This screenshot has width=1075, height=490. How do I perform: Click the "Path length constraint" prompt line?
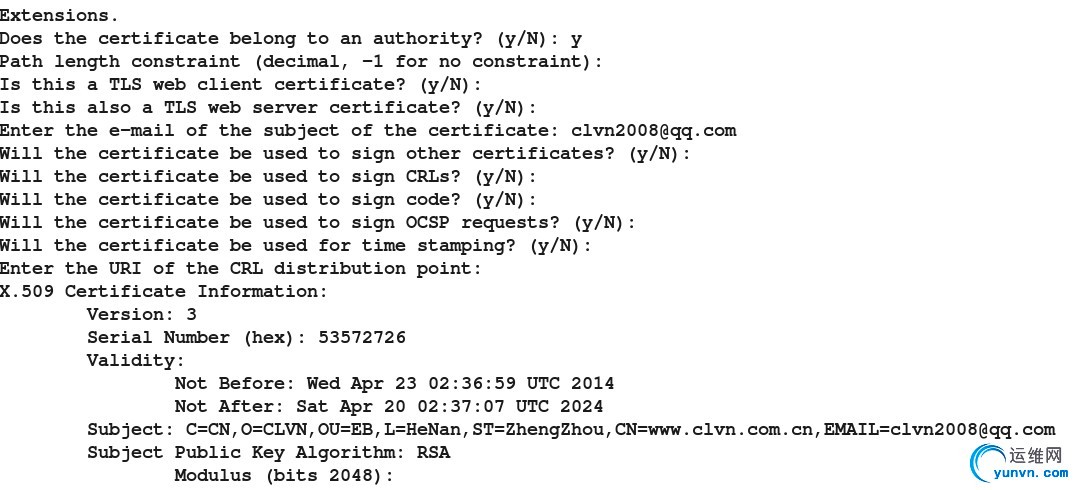tap(301, 61)
